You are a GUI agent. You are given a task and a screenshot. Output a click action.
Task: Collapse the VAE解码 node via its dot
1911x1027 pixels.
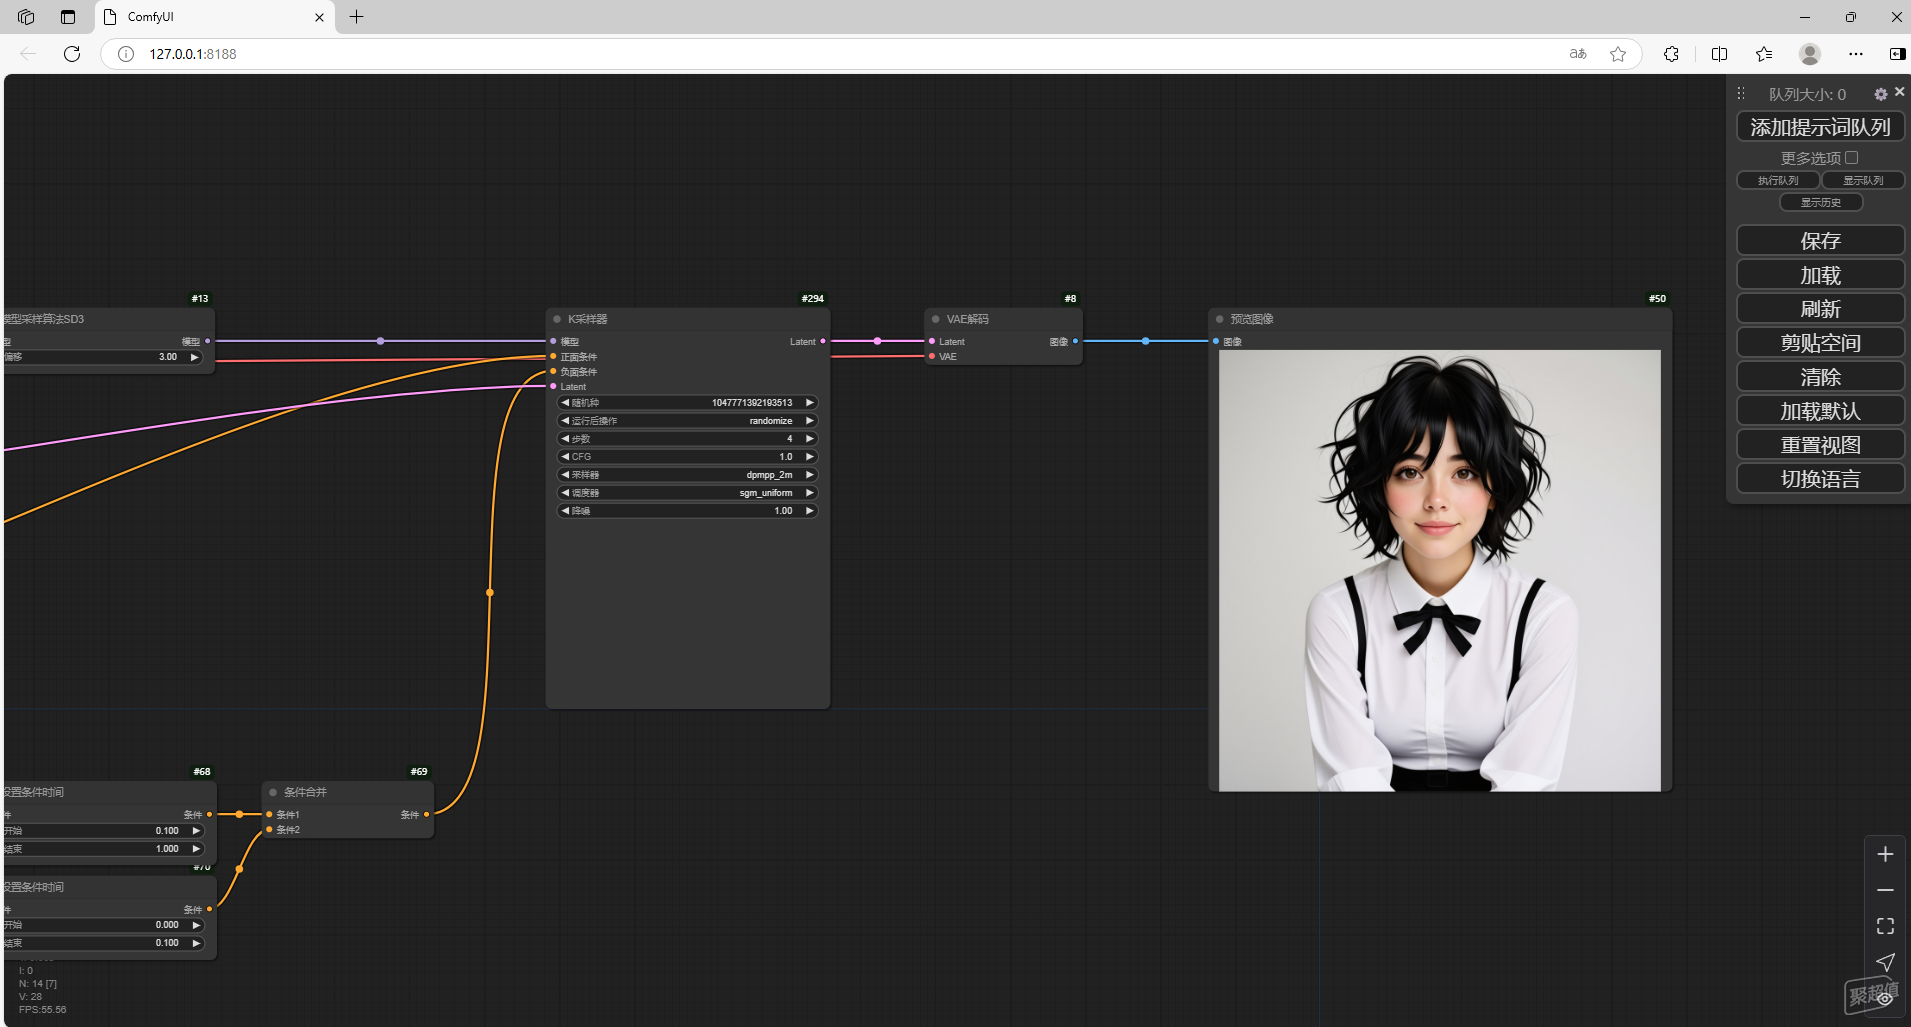[x=936, y=319]
